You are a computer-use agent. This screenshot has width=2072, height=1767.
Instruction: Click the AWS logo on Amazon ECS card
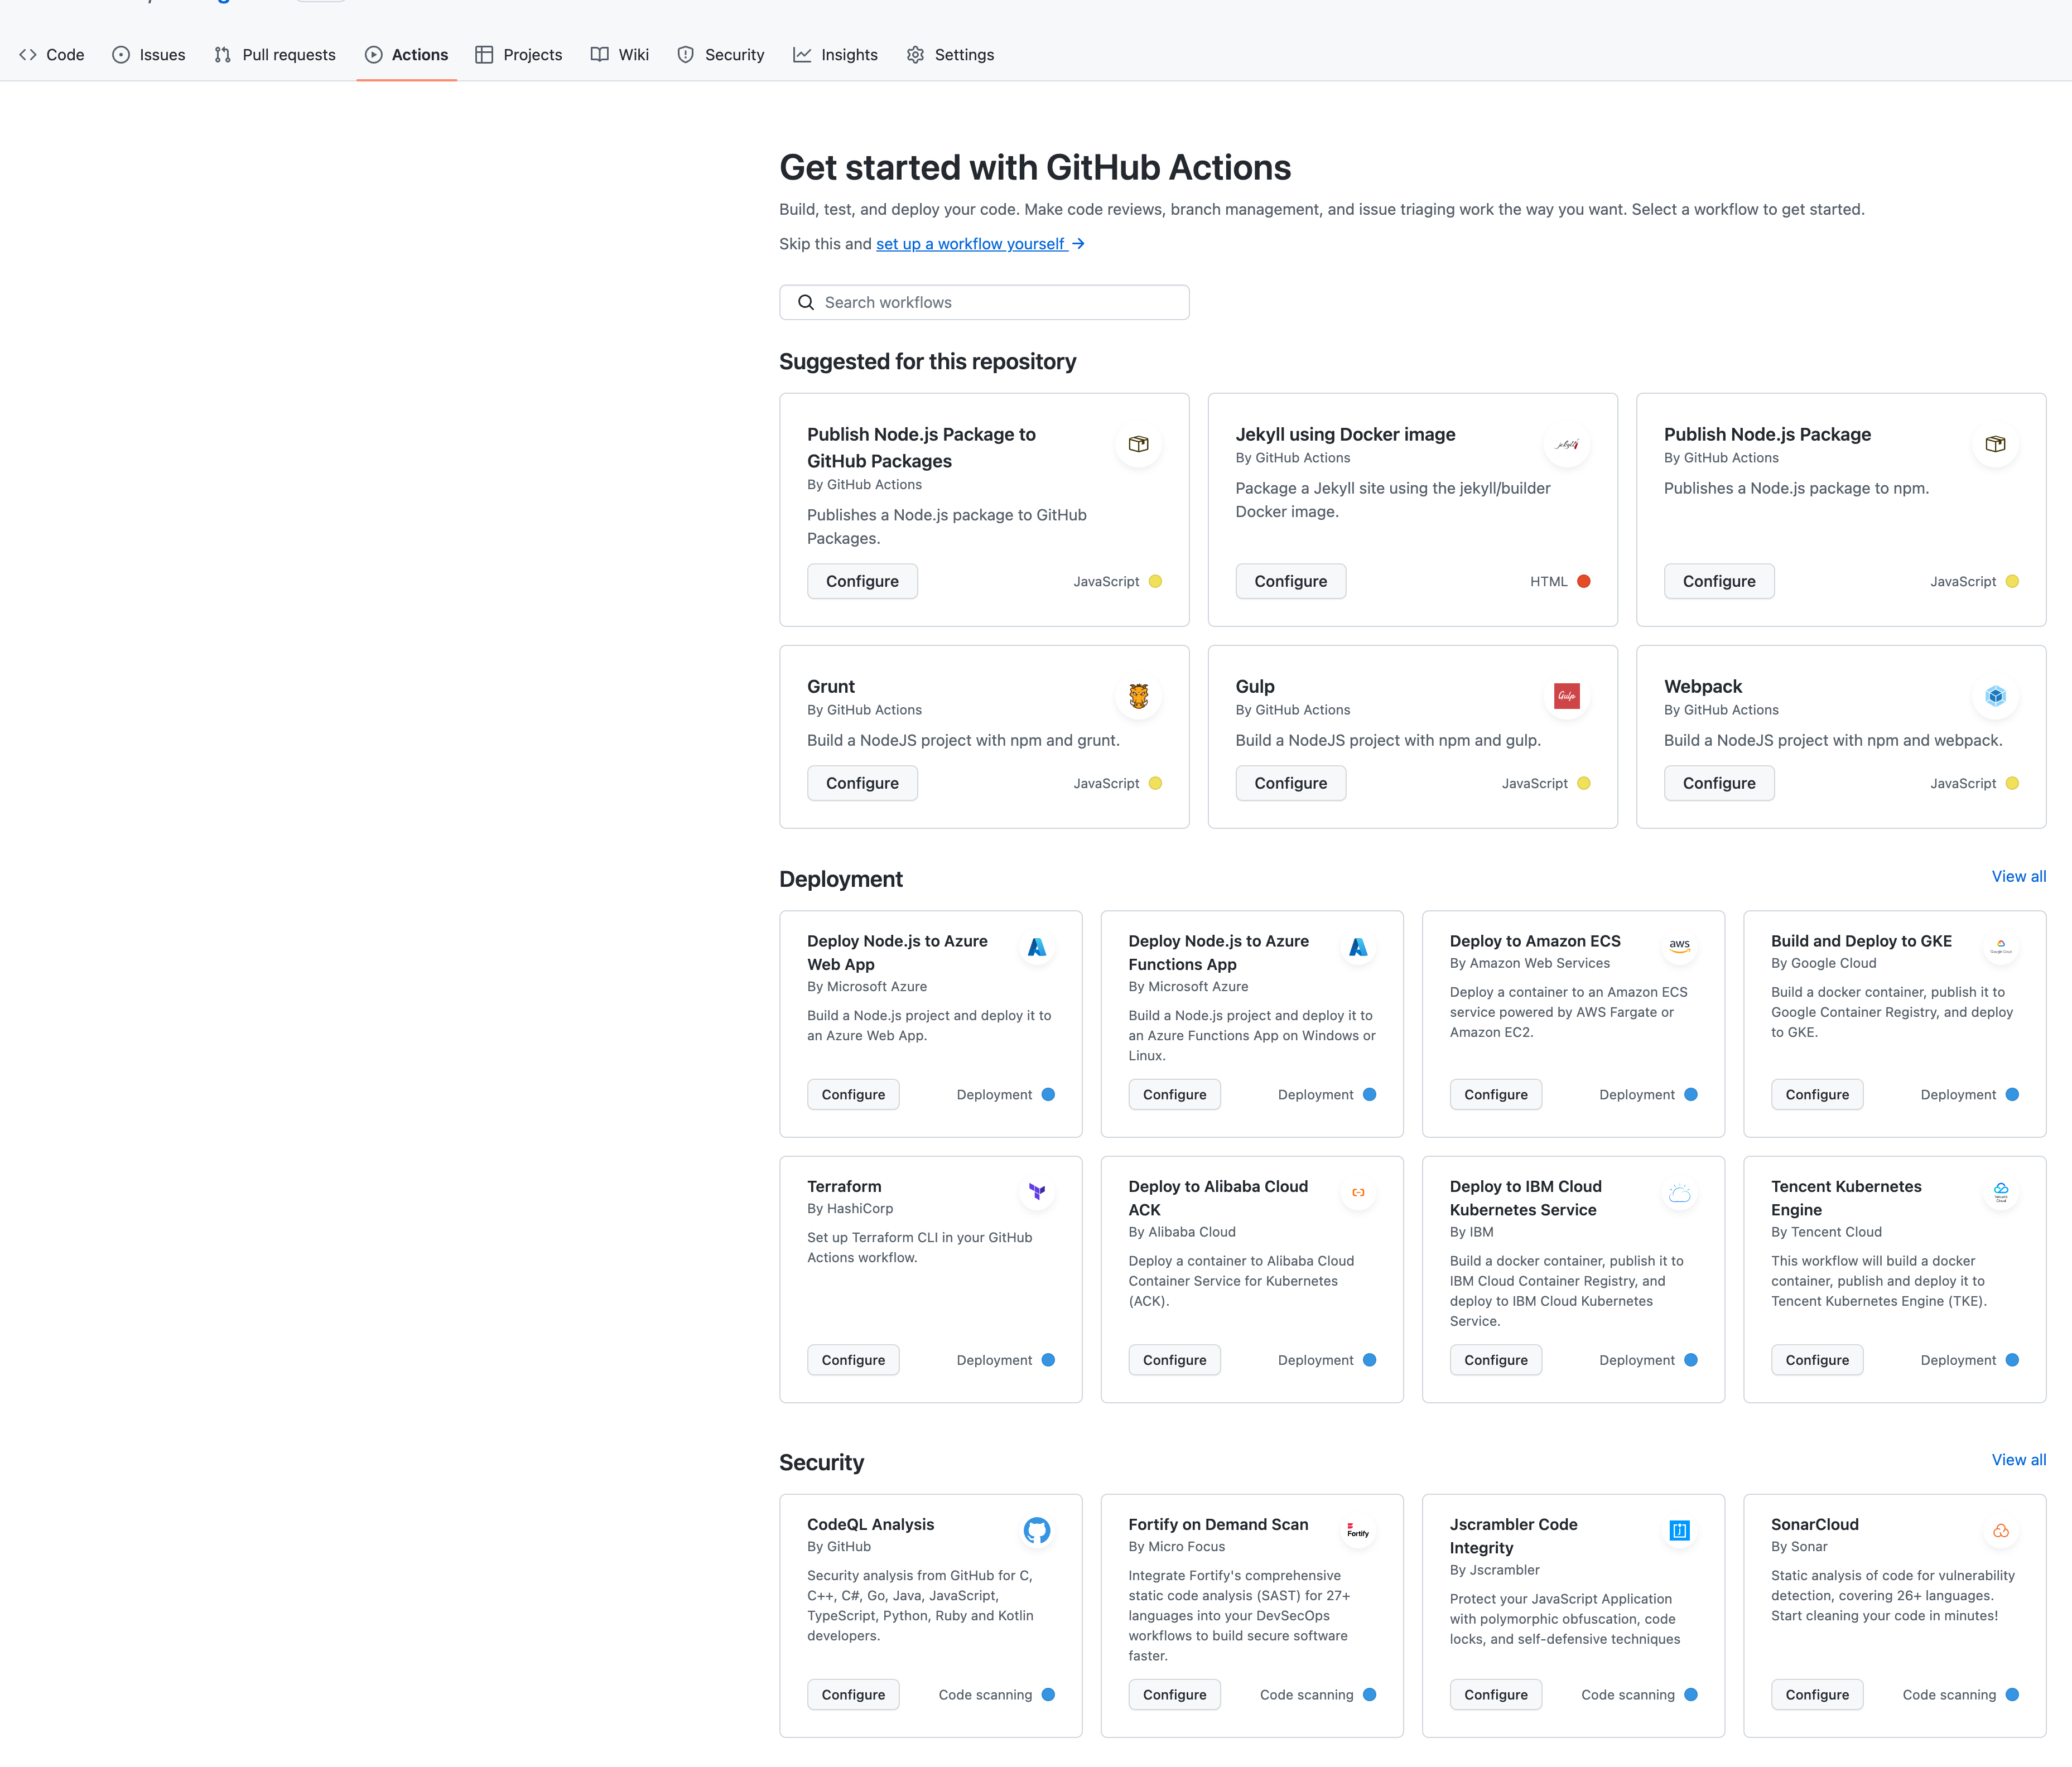[1679, 946]
